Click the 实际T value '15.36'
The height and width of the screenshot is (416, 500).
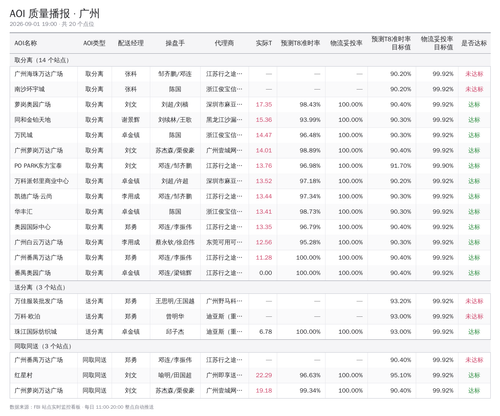tap(264, 120)
